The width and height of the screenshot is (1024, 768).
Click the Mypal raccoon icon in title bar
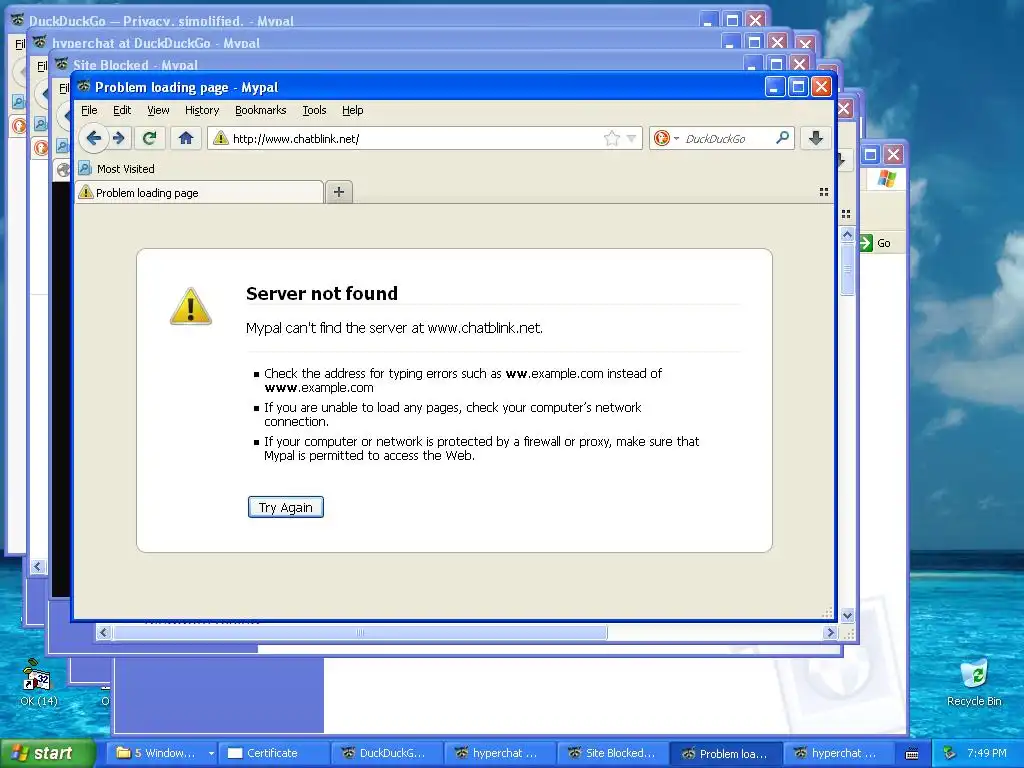click(84, 87)
